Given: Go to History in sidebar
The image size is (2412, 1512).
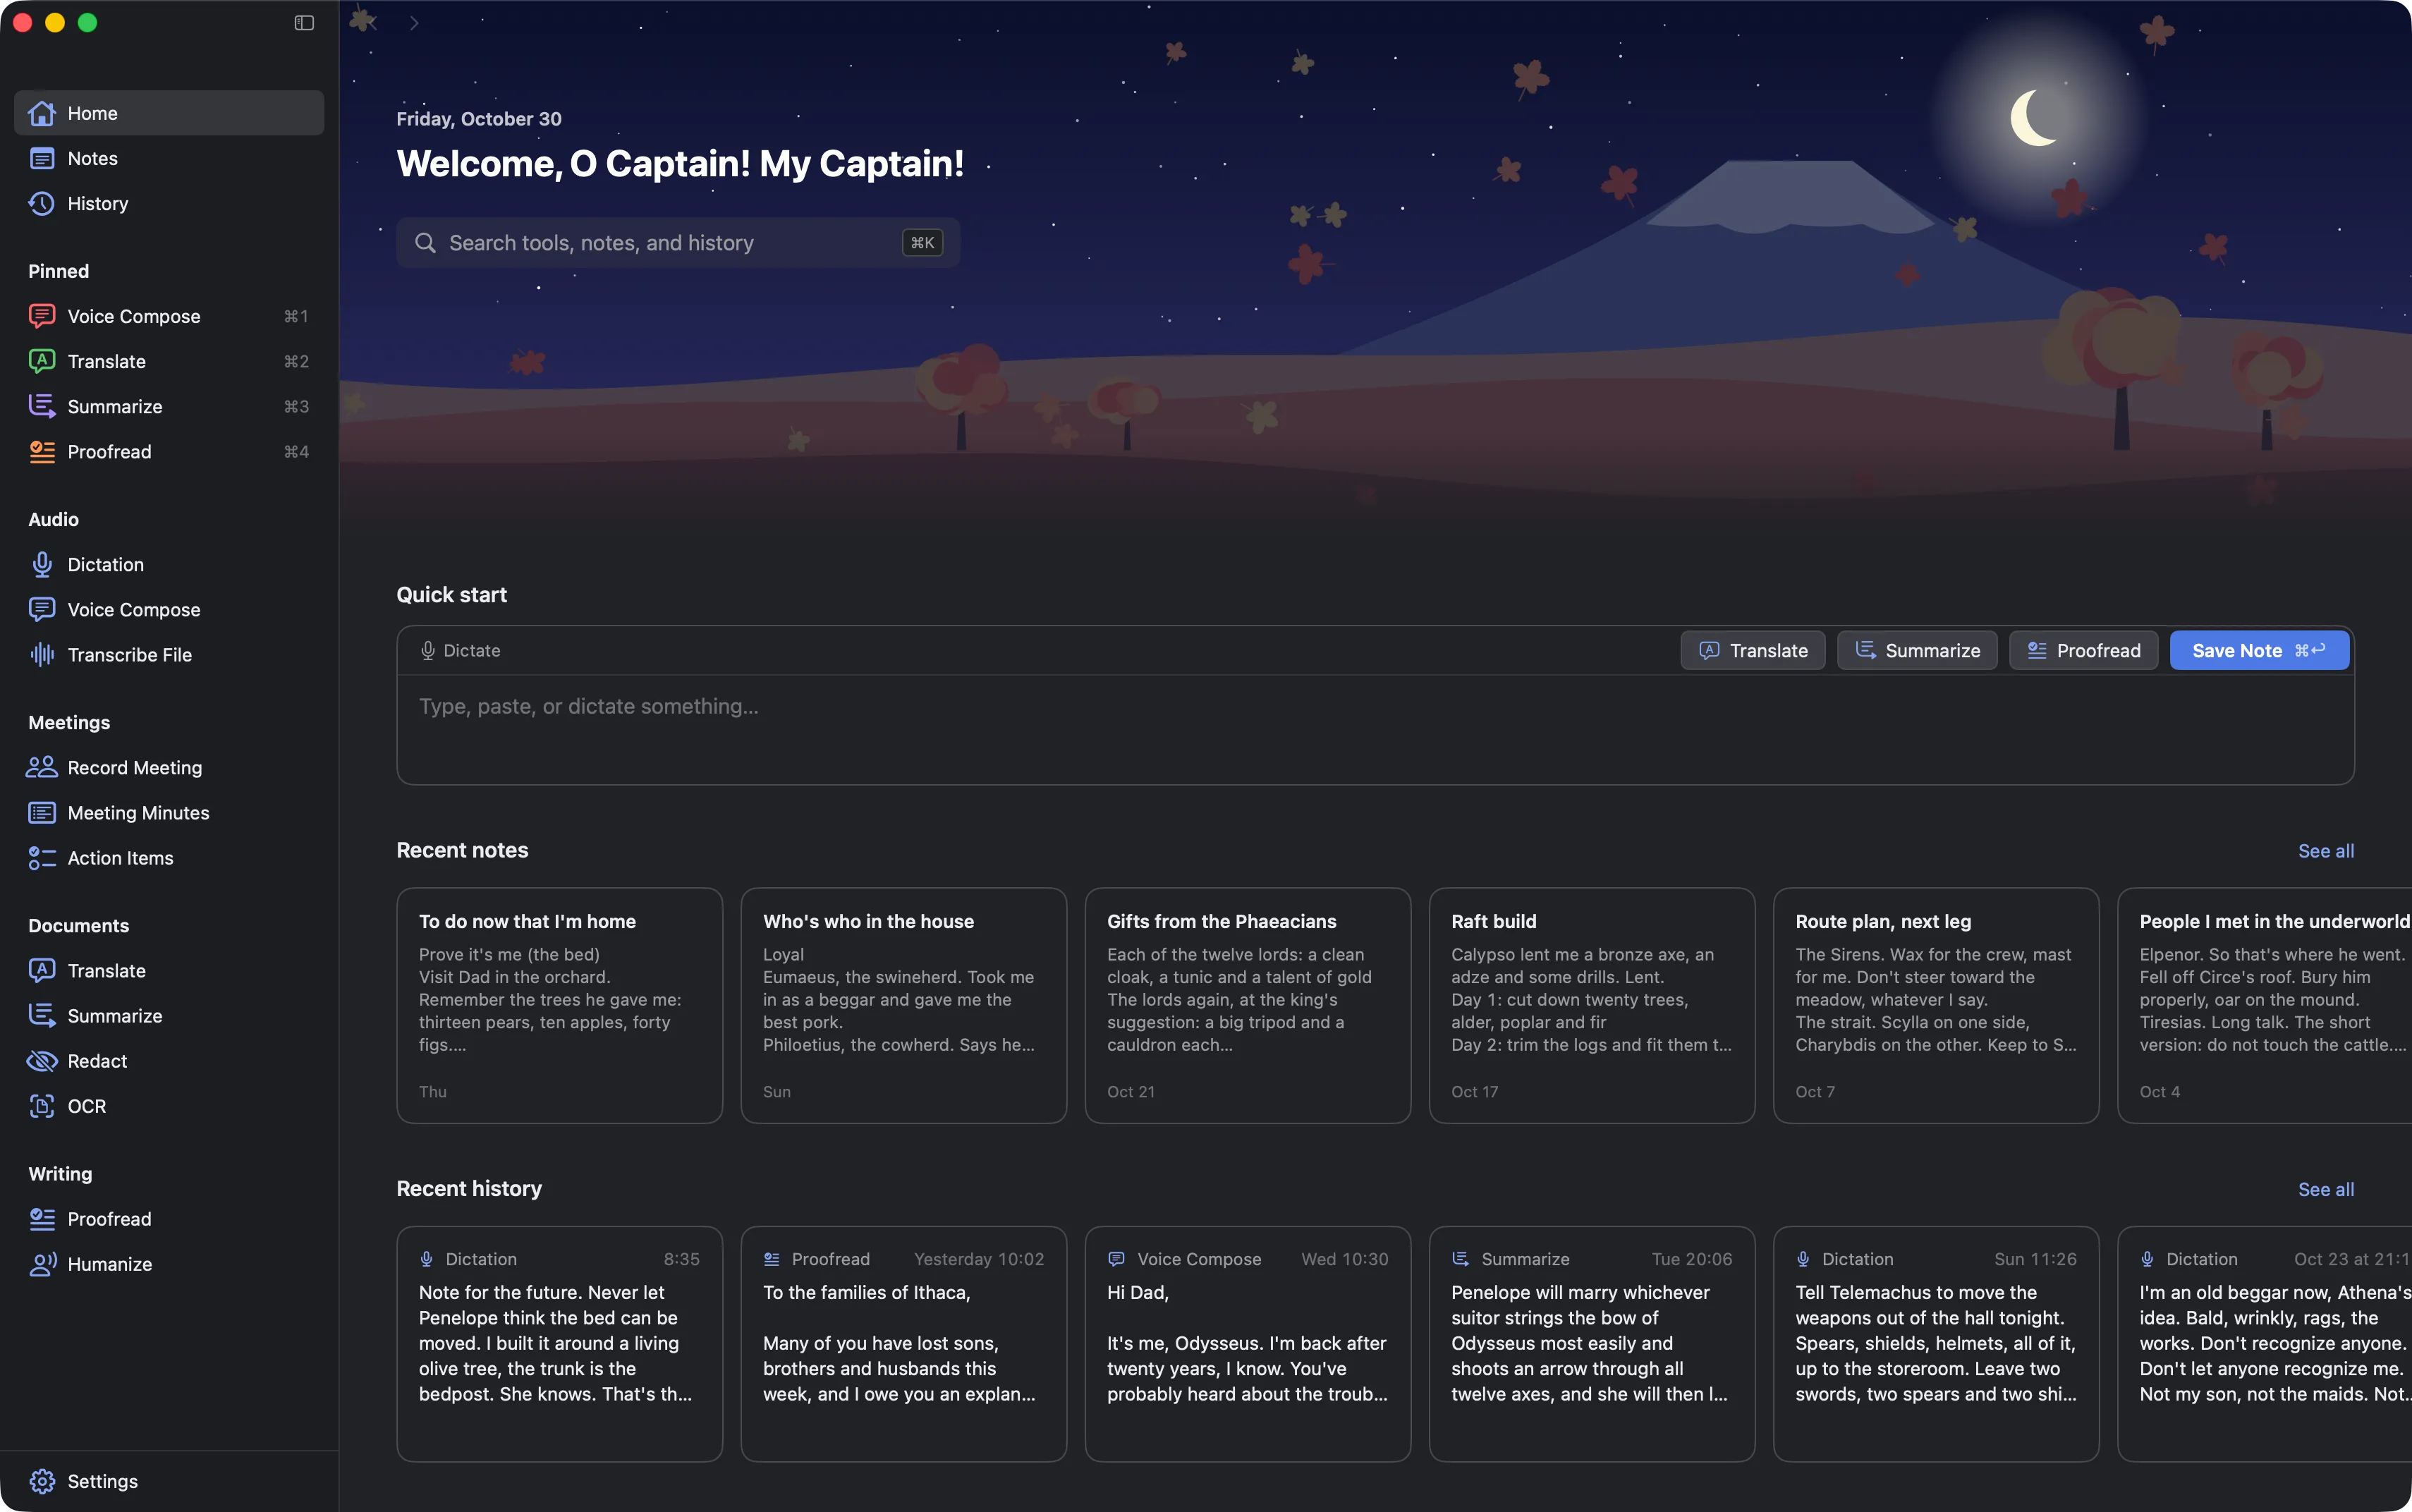Looking at the screenshot, I should [x=169, y=203].
